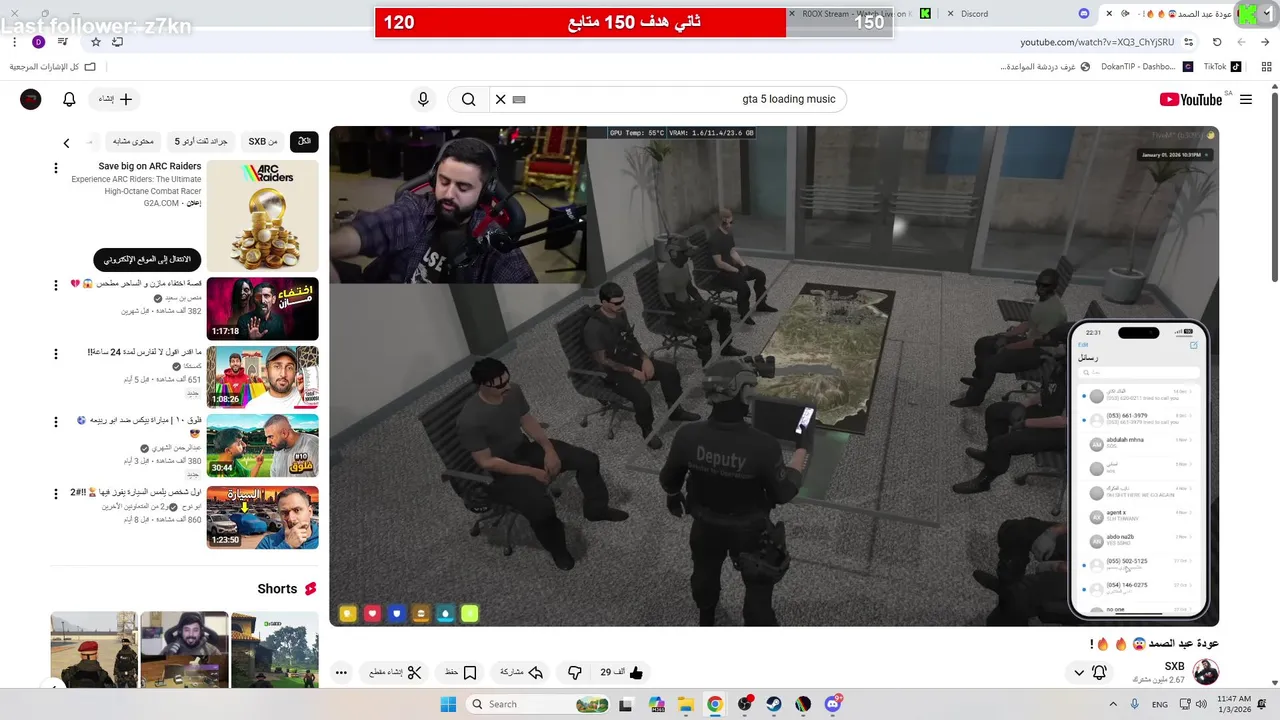This screenshot has width=1280, height=720.
Task: Open the 1:23:50 car video thumbnail
Action: click(x=263, y=517)
